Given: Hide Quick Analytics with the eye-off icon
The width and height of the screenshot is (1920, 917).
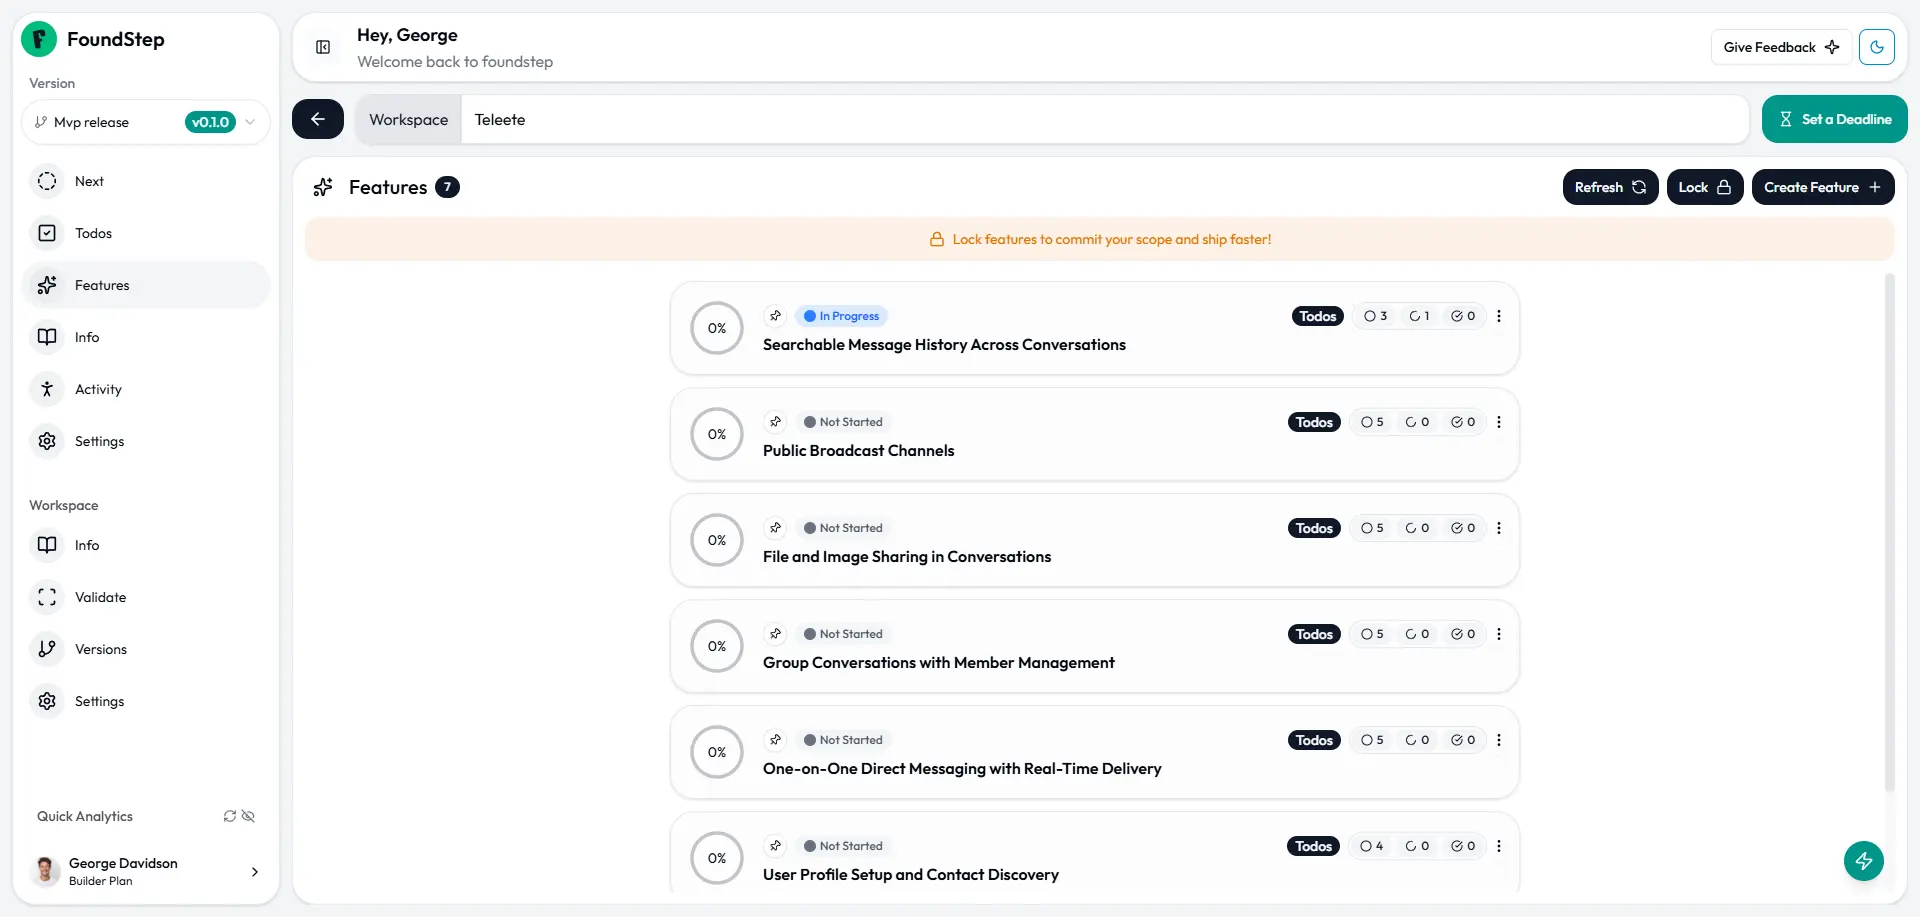Looking at the screenshot, I should (x=248, y=816).
